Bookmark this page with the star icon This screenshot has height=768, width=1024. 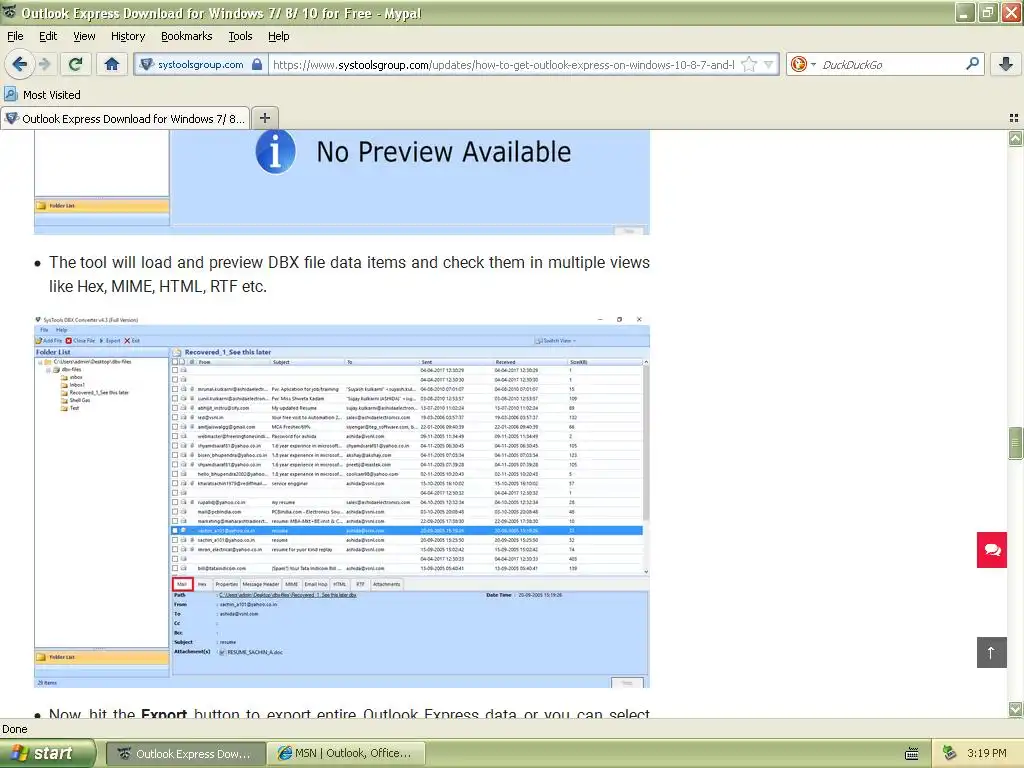tap(749, 65)
